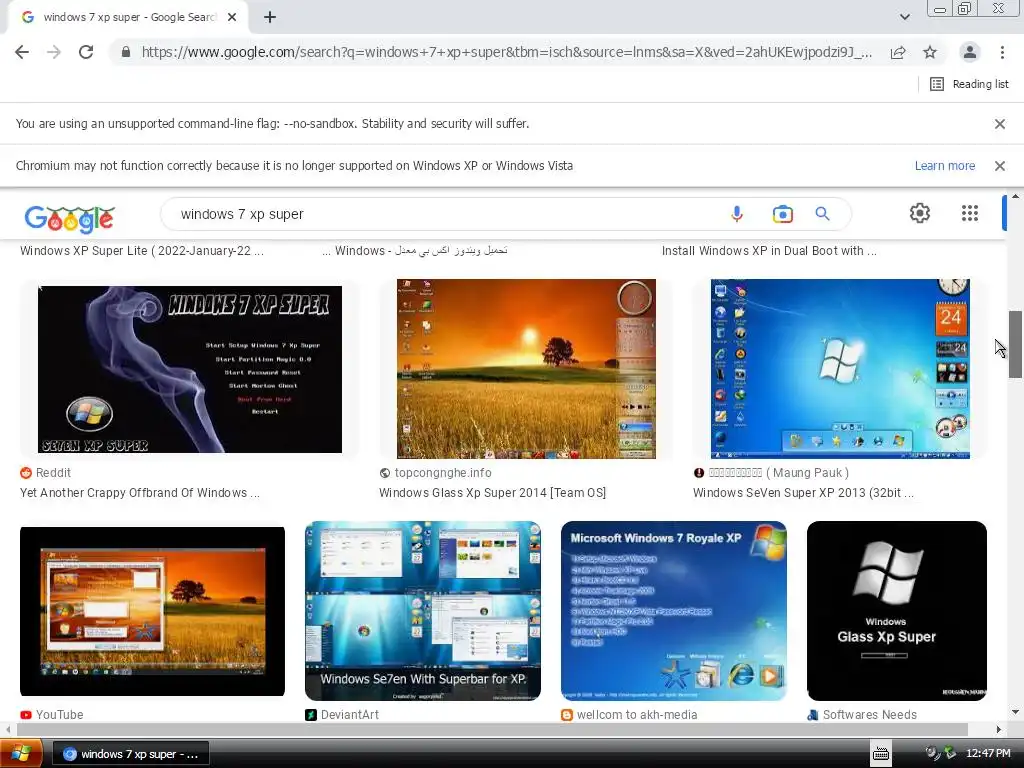Click the scroll-down arrow of the page

pyautogui.click(x=1015, y=712)
